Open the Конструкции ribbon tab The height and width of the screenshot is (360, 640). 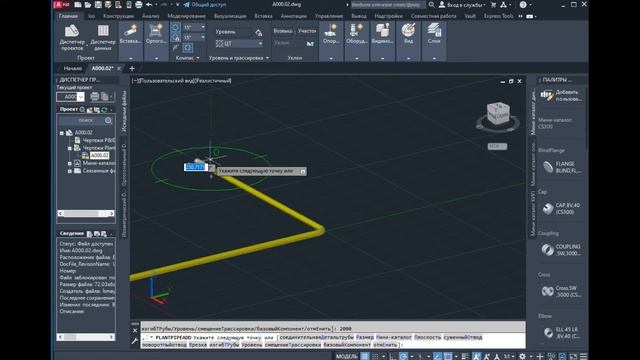(x=118, y=16)
